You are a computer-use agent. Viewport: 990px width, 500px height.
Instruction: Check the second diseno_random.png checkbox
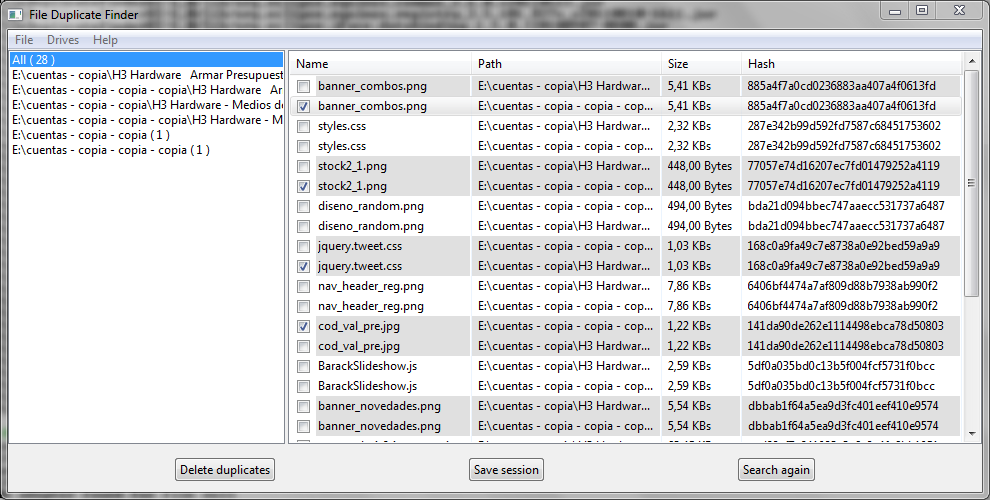(304, 226)
